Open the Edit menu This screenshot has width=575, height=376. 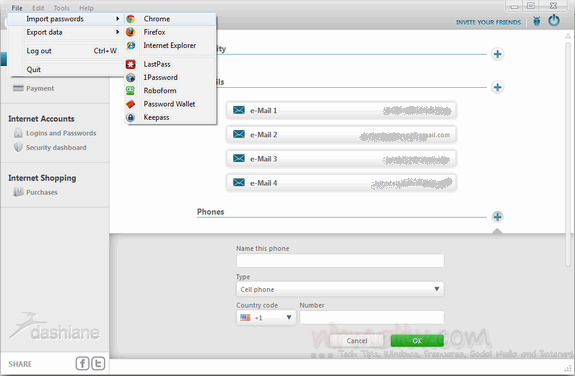pyautogui.click(x=38, y=8)
